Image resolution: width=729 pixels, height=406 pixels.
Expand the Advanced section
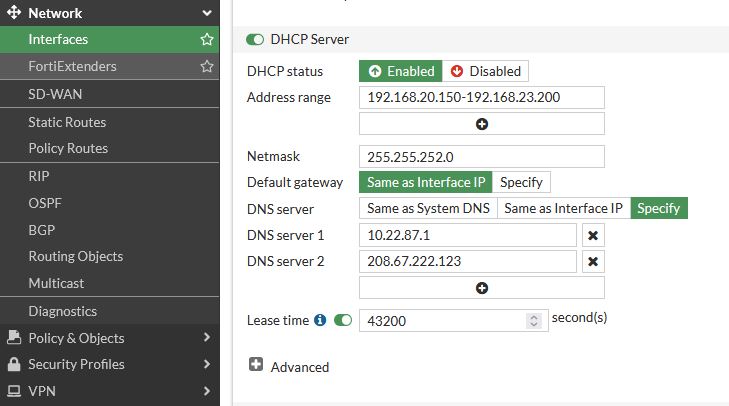pos(256,364)
